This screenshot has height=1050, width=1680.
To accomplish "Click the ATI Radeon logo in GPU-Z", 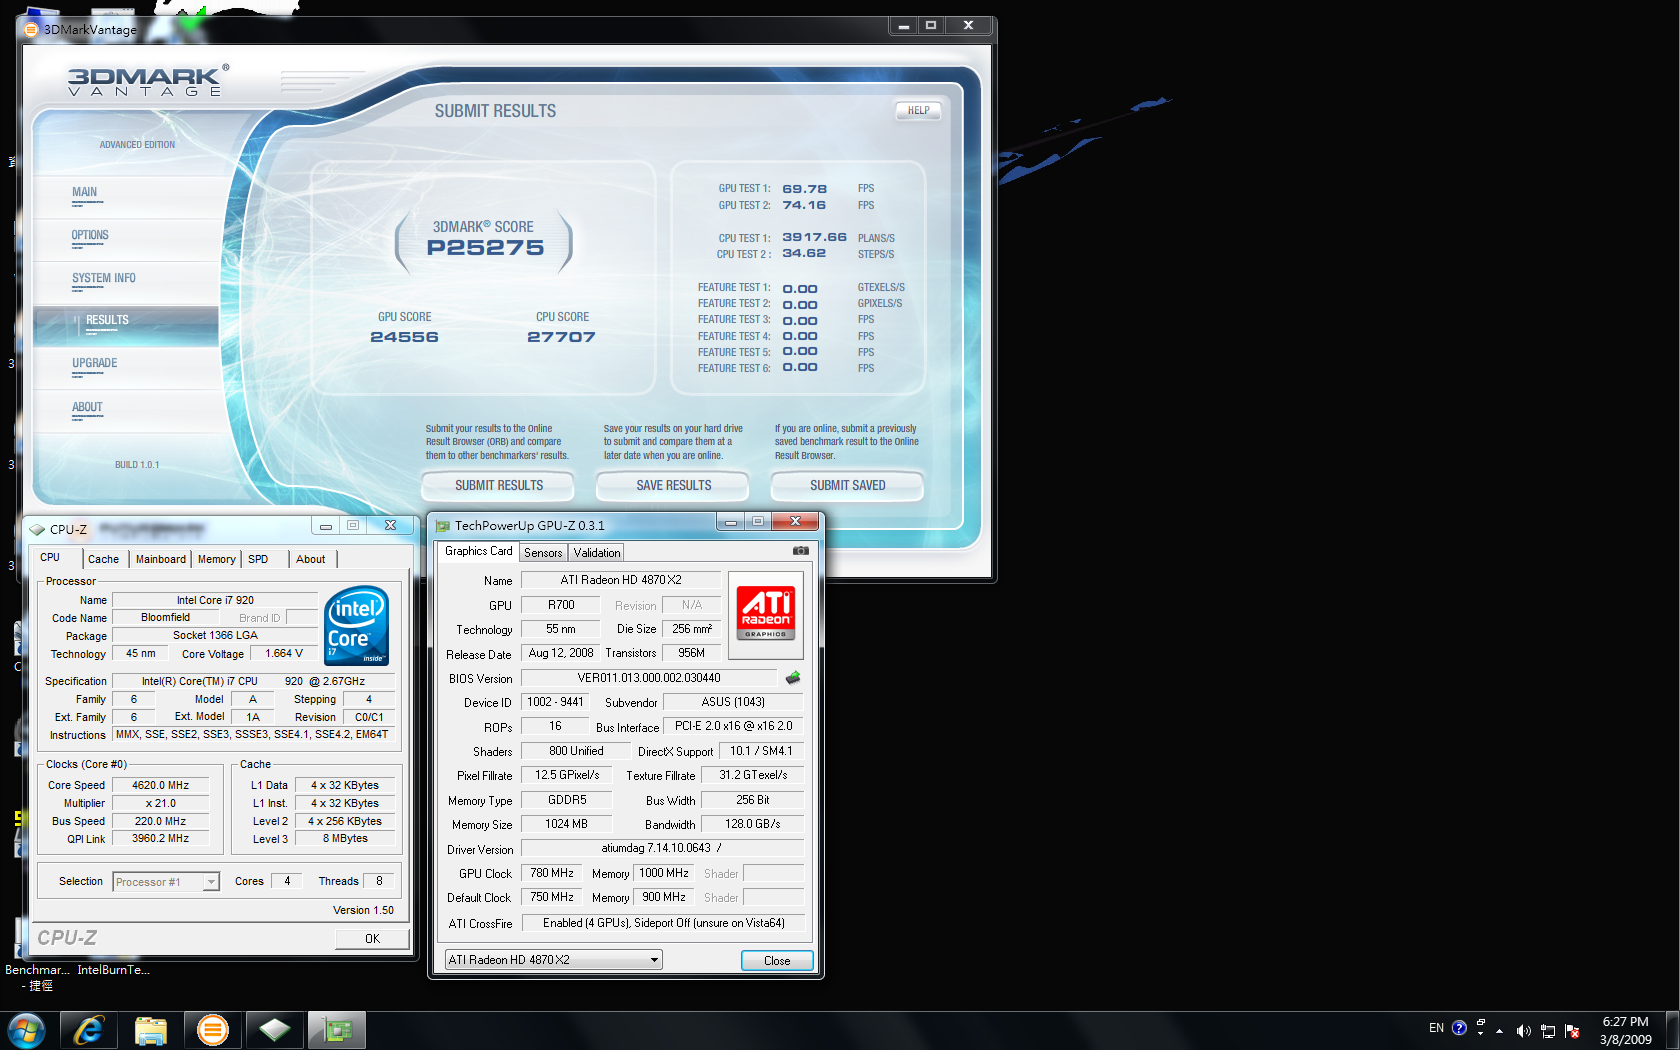I will 766,614.
